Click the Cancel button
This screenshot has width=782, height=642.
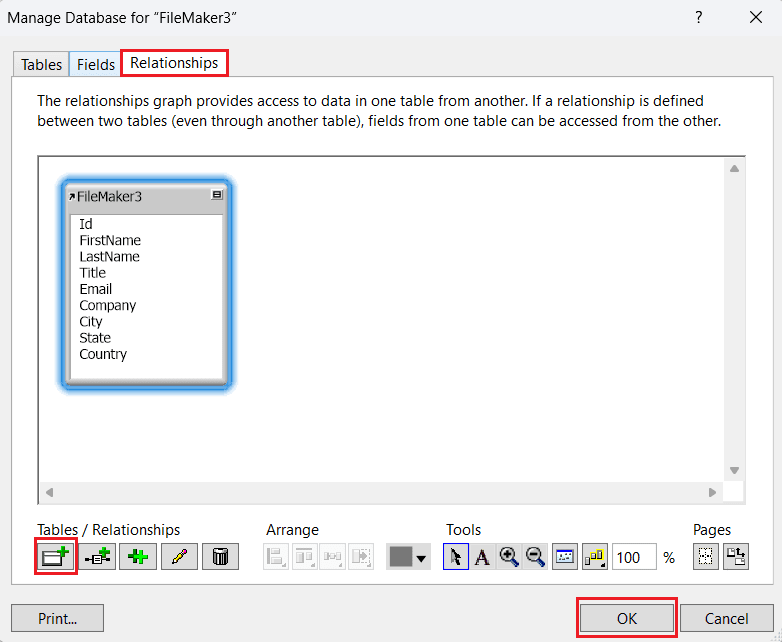(x=727, y=618)
